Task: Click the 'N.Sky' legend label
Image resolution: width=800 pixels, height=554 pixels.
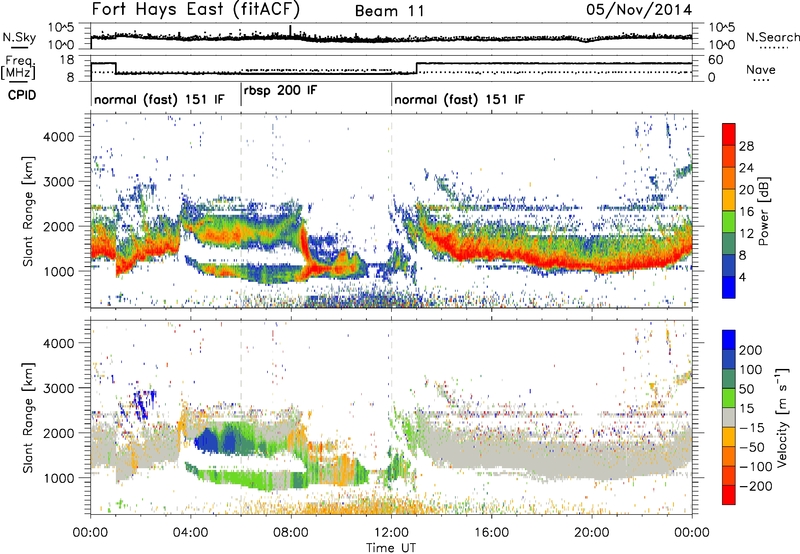Action: tap(19, 37)
